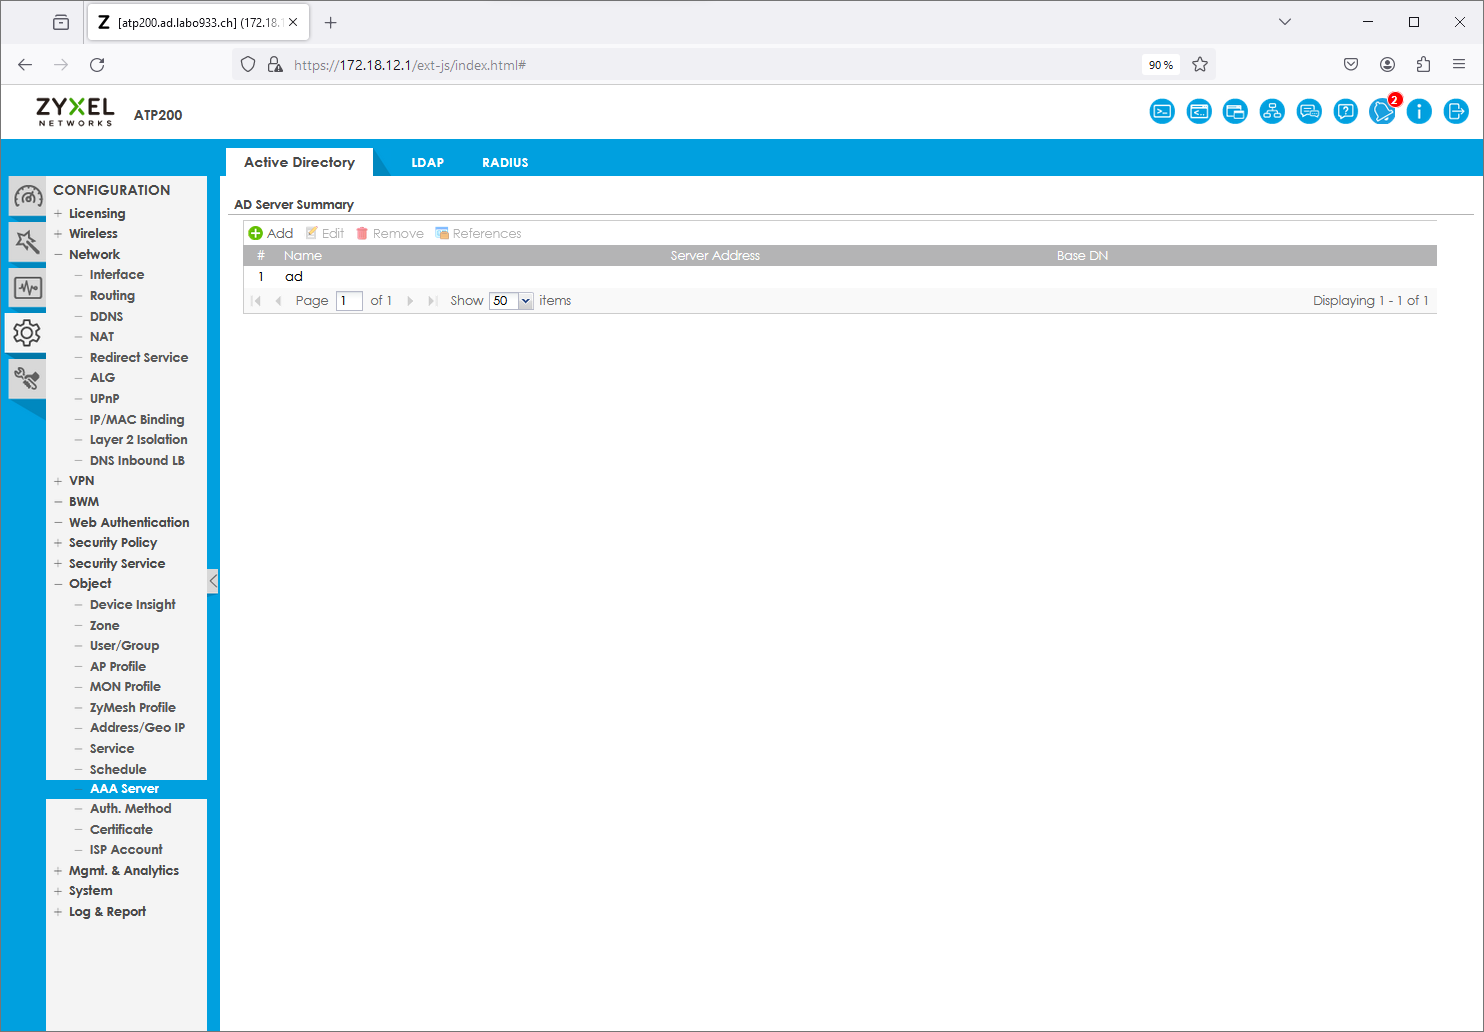Expand the Security Service tree node
This screenshot has height=1032, width=1484.
tap(58, 564)
